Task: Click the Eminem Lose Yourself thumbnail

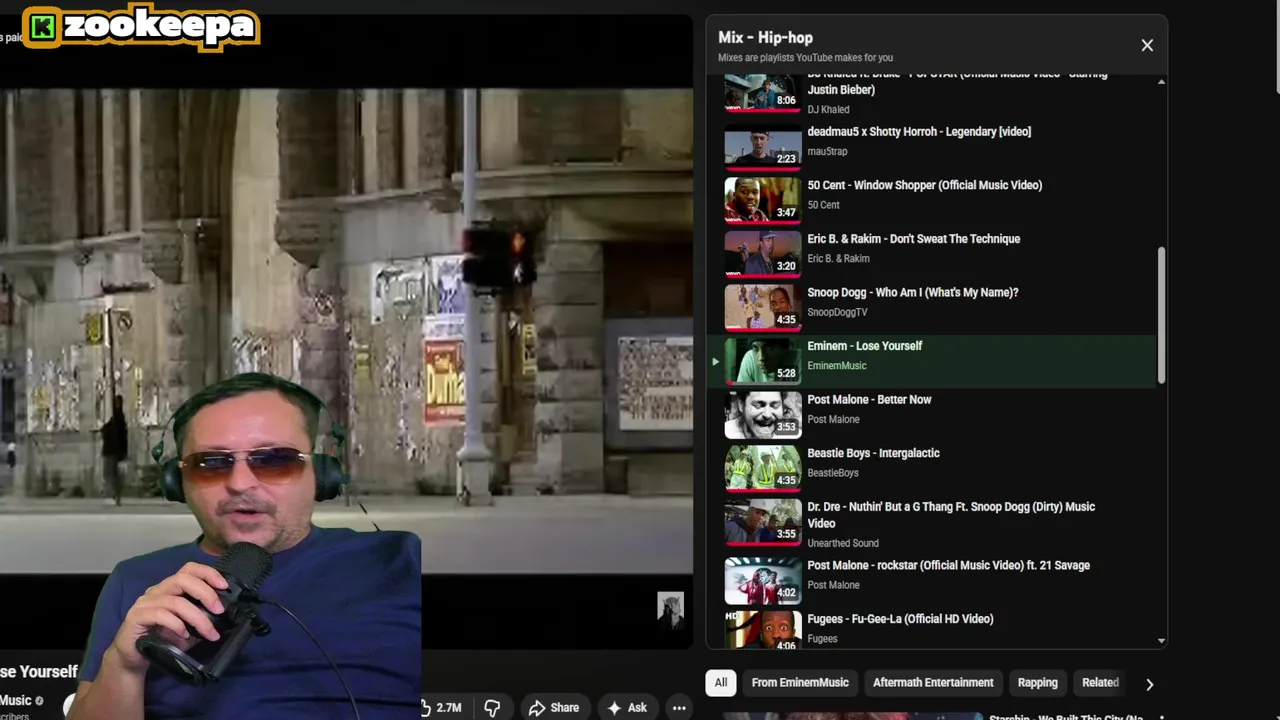Action: pyautogui.click(x=763, y=361)
